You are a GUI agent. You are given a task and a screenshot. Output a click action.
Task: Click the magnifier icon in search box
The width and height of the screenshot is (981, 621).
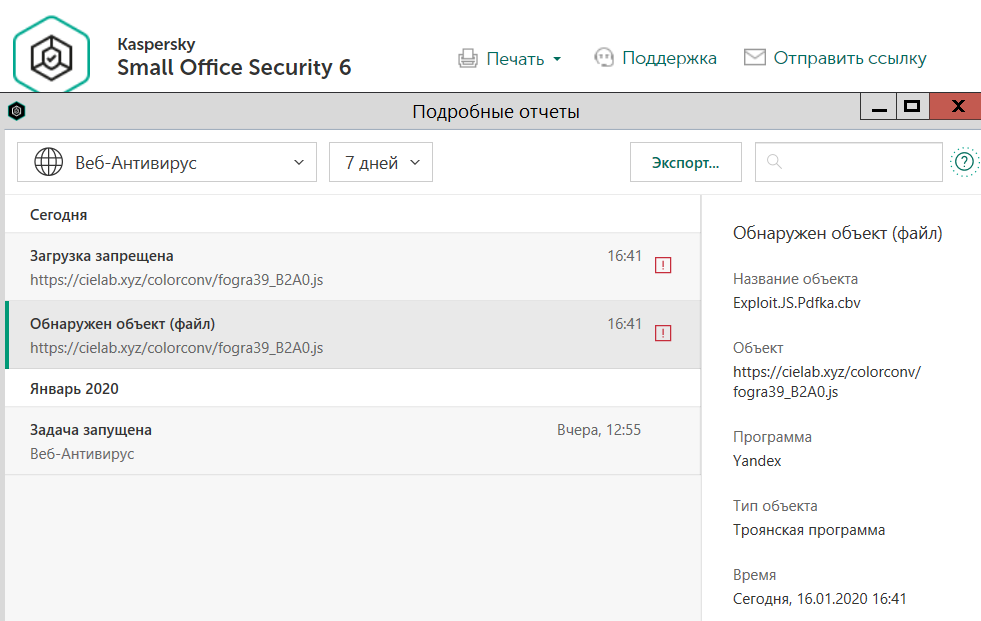[774, 162]
